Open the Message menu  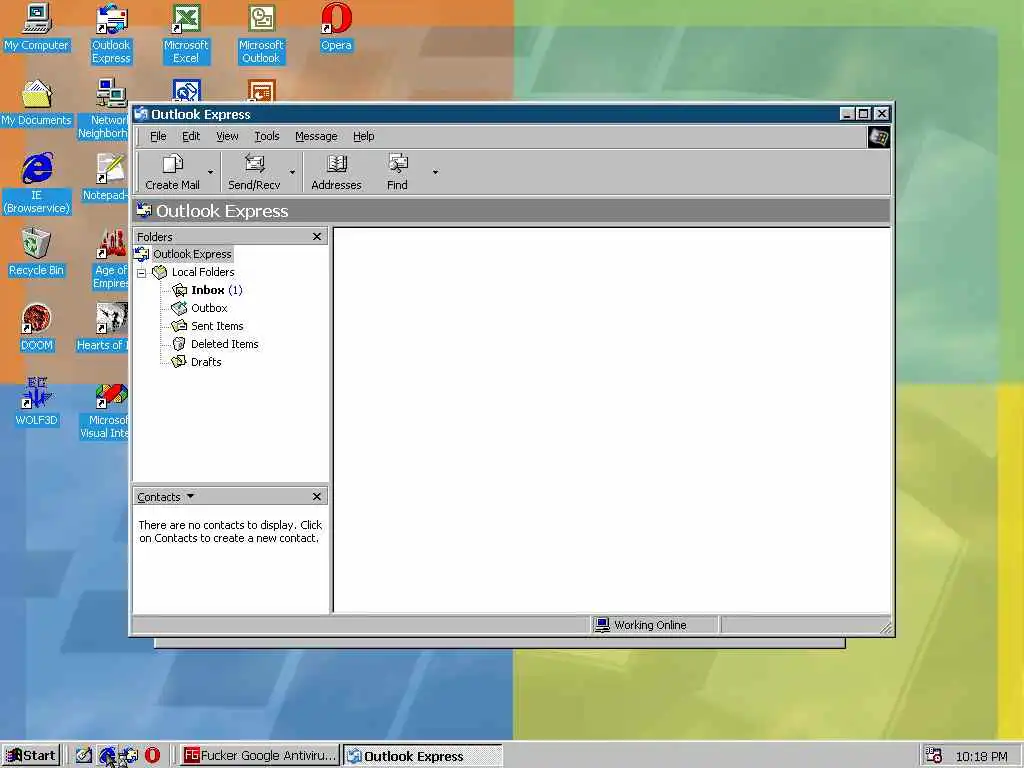(x=316, y=136)
